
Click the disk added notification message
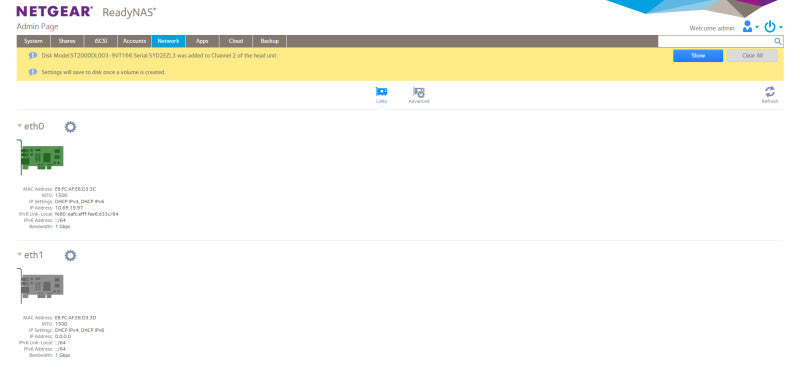pyautogui.click(x=160, y=55)
